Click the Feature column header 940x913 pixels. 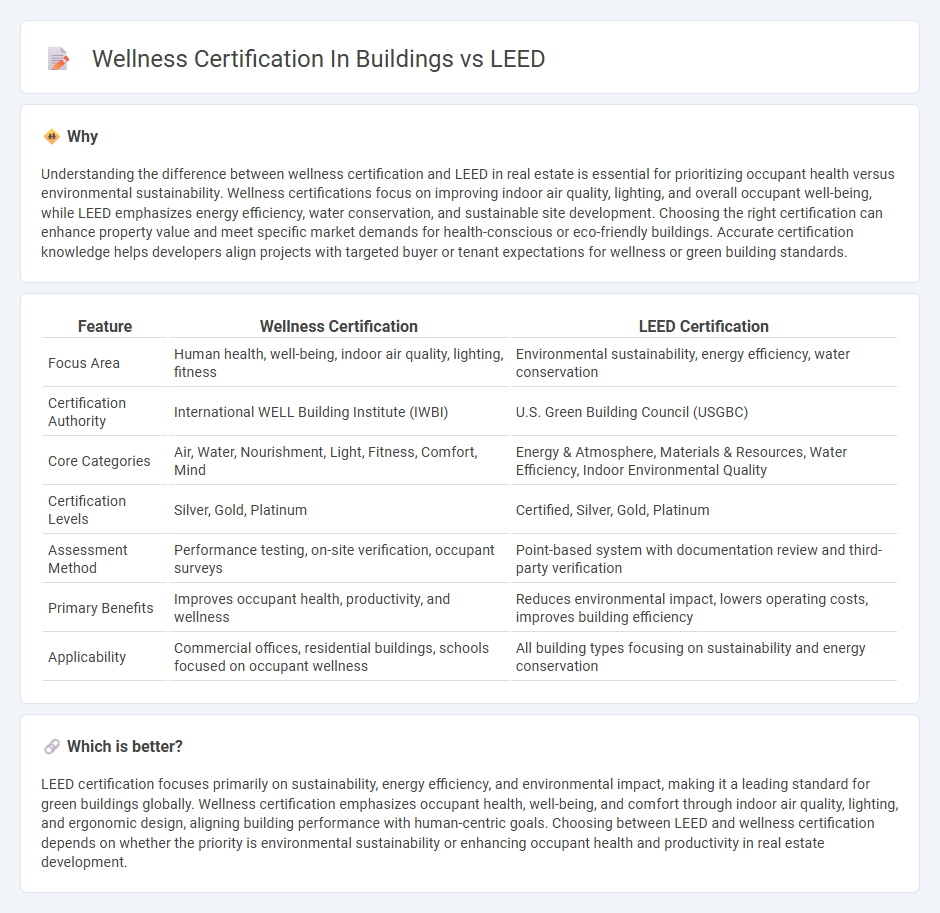click(x=105, y=326)
